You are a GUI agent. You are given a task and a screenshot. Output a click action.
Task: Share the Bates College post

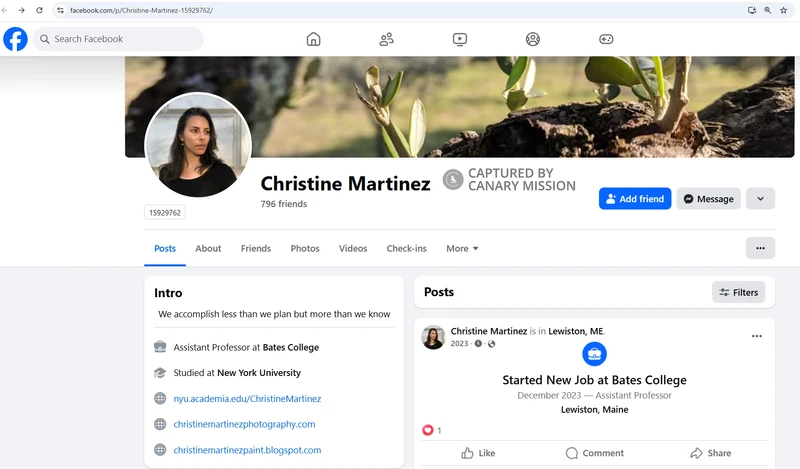click(x=710, y=453)
